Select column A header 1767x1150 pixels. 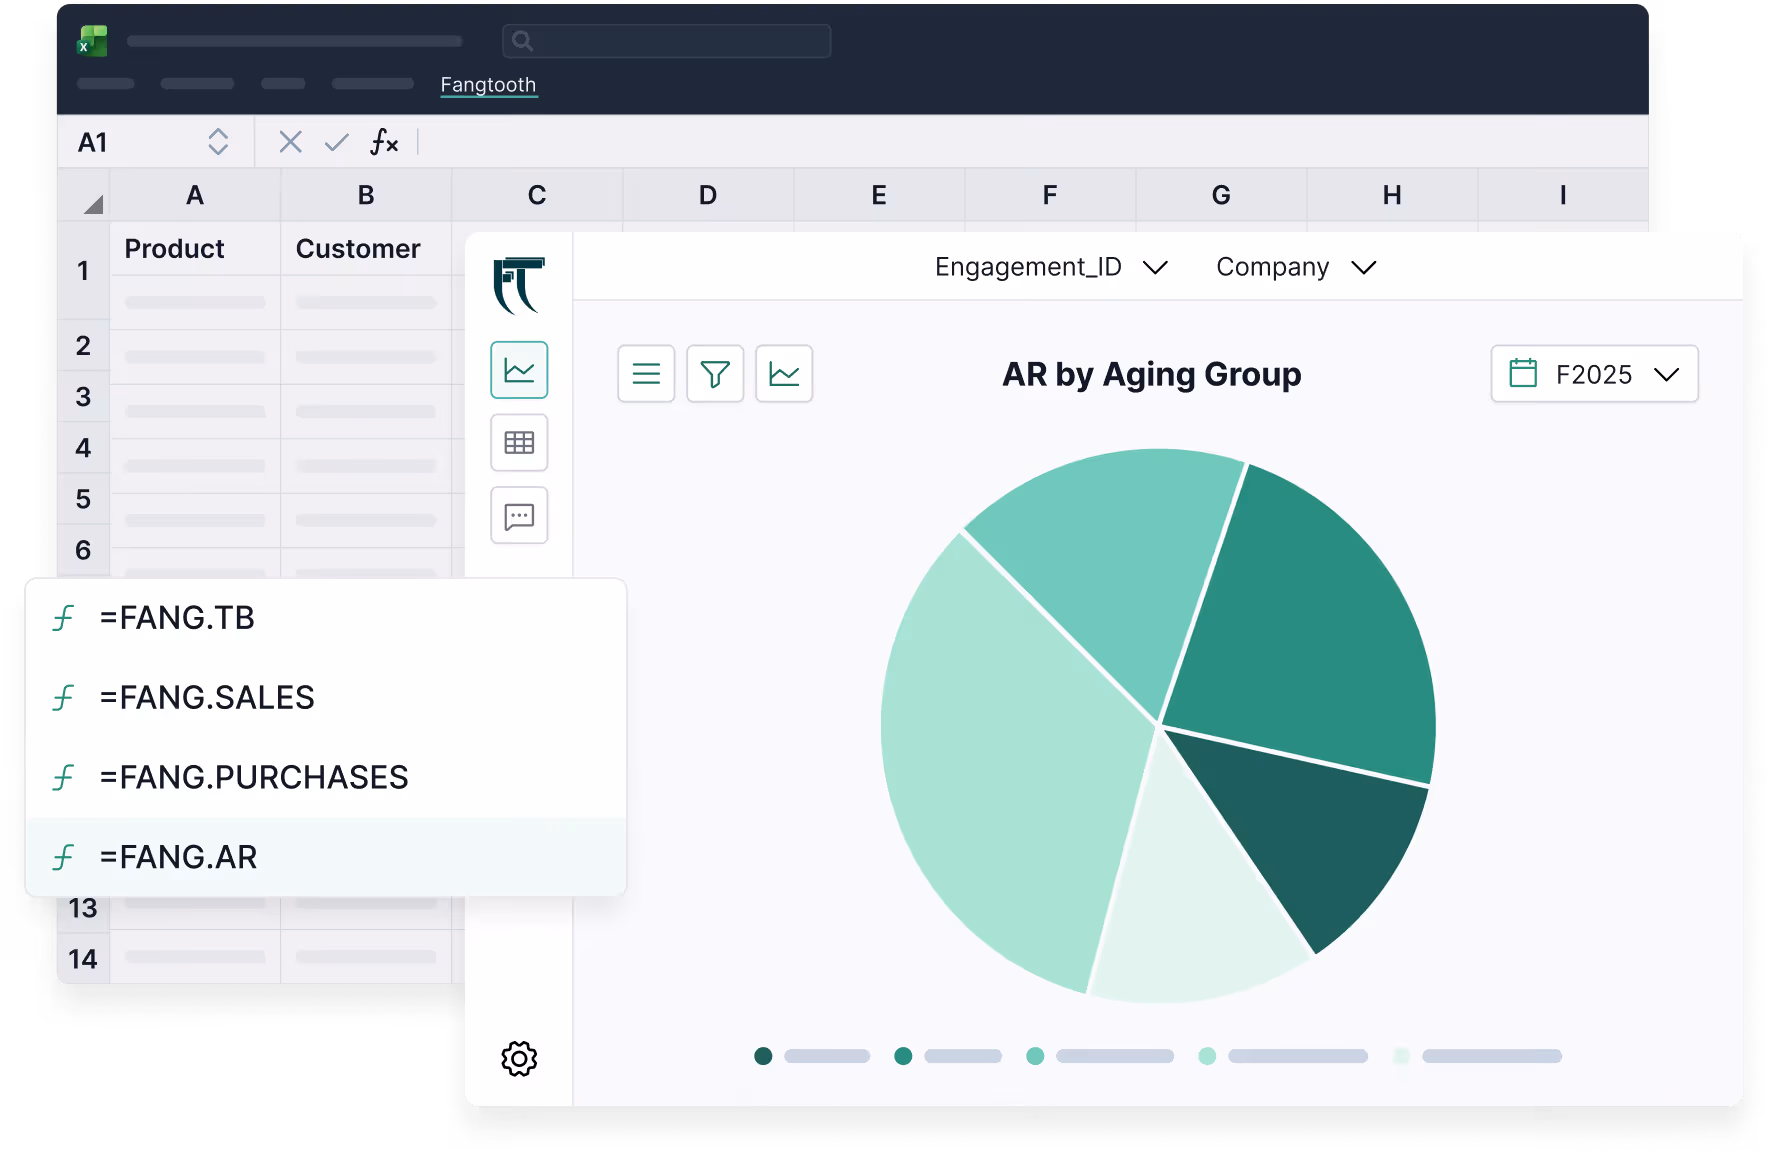pyautogui.click(x=195, y=195)
